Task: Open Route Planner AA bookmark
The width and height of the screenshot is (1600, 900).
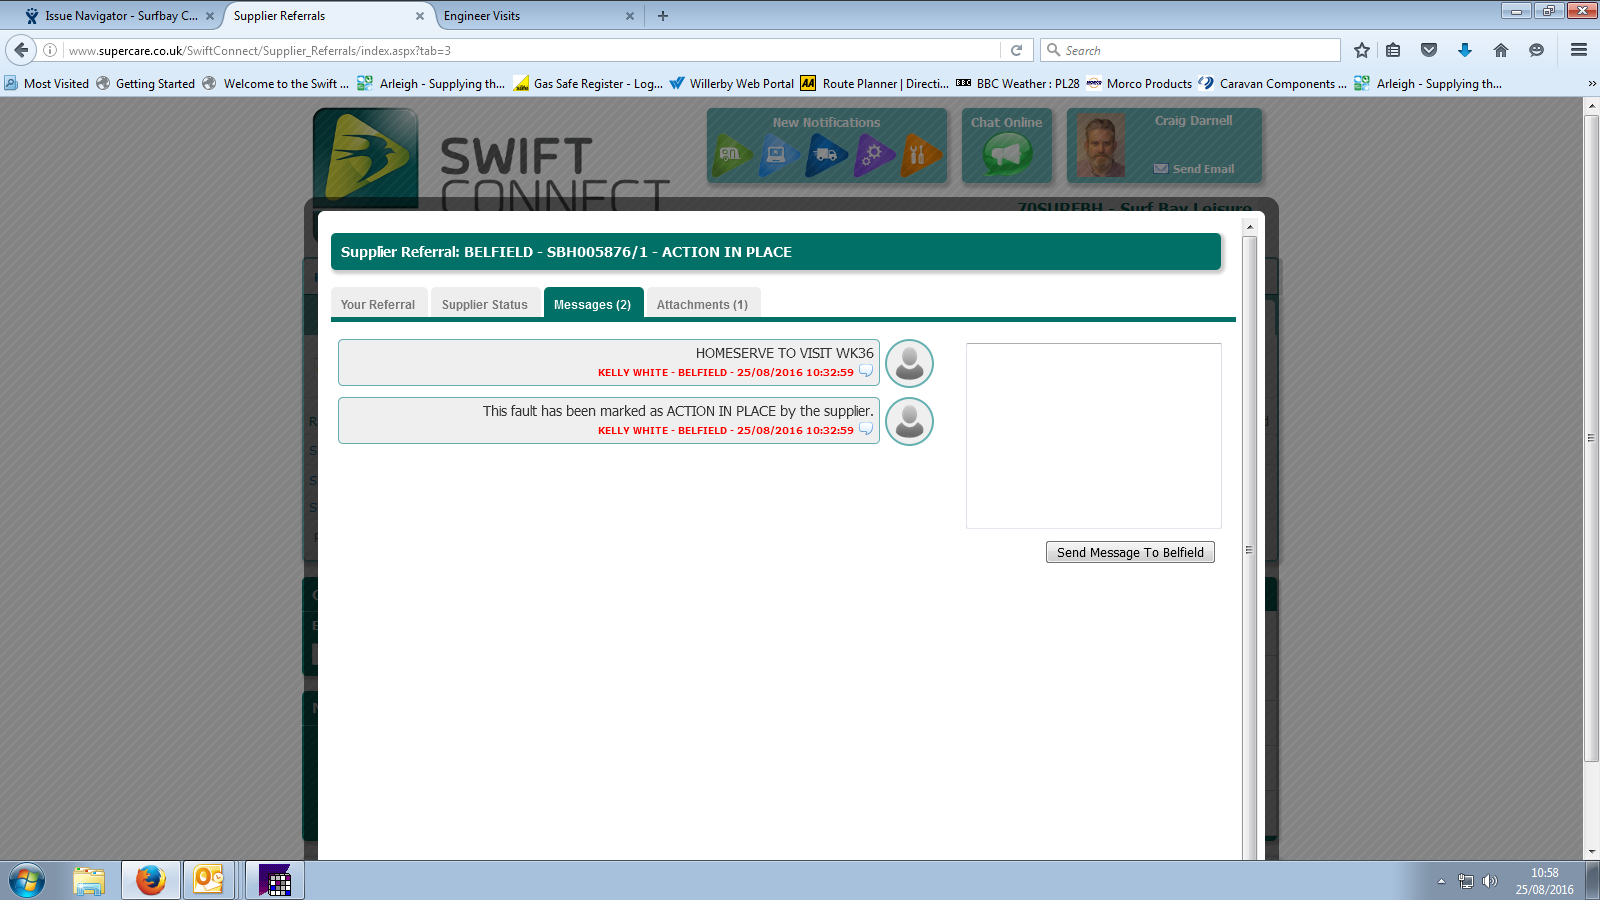Action: click(x=875, y=84)
